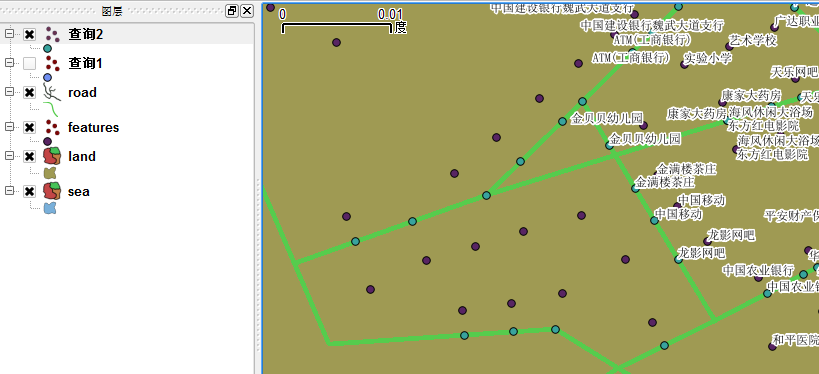Select the green line symbol under road
Screen dimensions: 819x374
tap(50, 109)
